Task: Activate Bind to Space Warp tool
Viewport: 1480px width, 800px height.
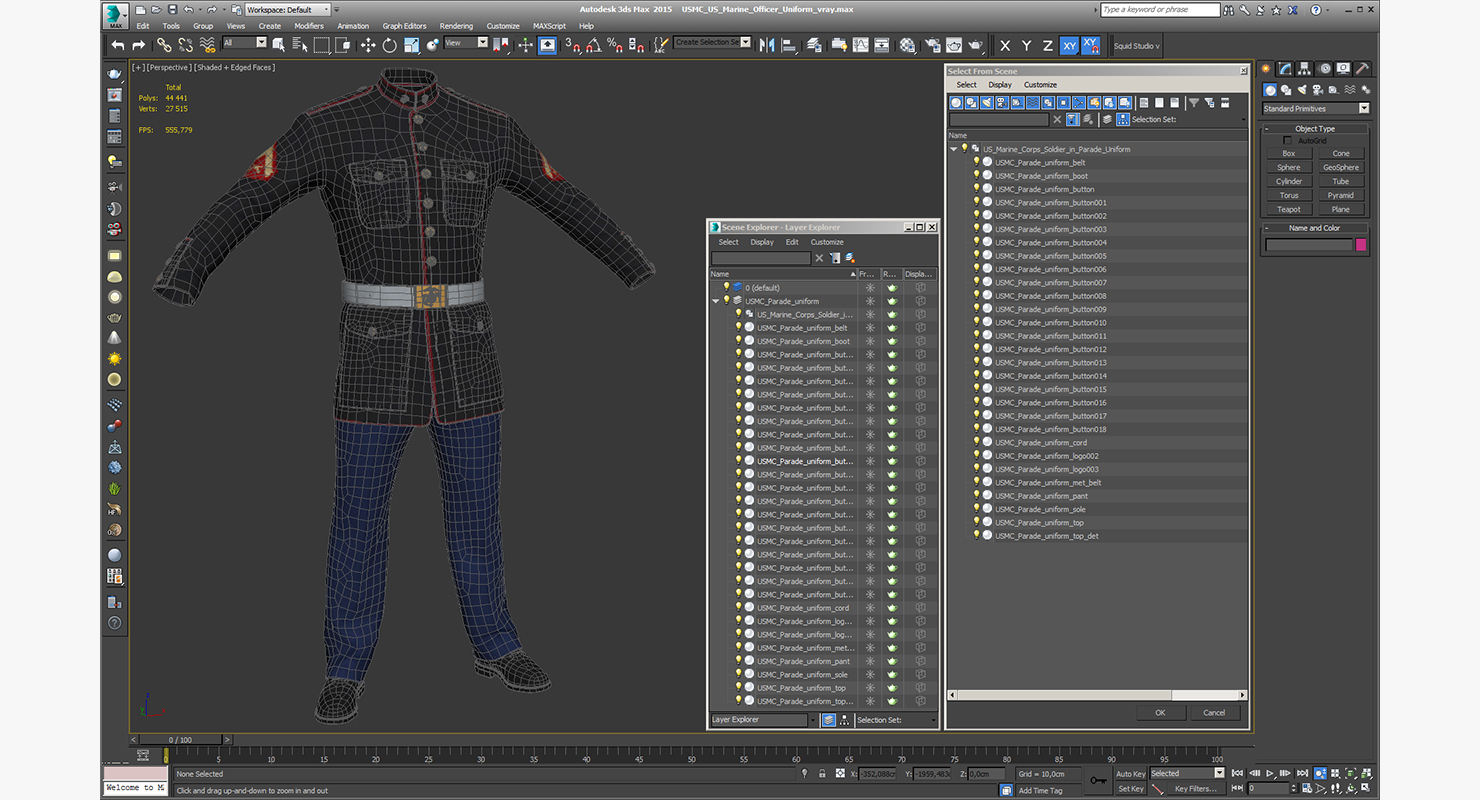Action: tap(208, 45)
